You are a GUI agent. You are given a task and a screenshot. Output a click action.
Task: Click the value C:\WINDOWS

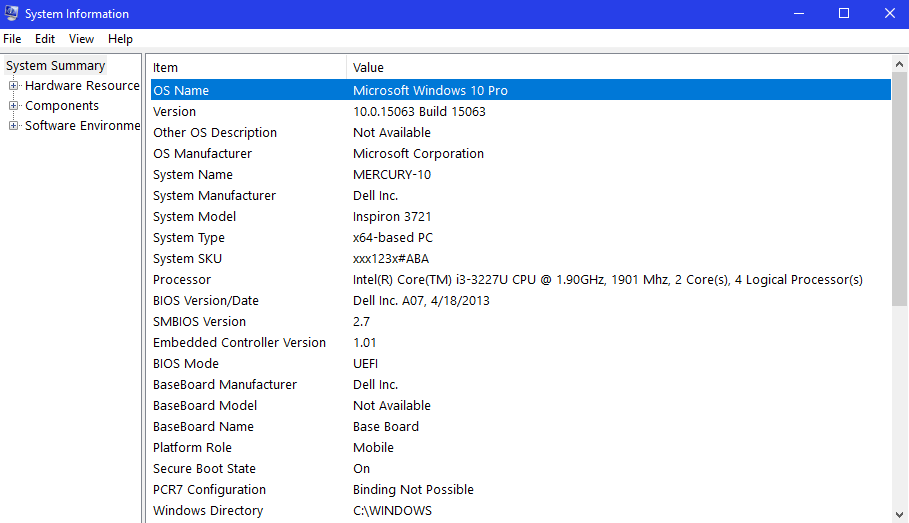pyautogui.click(x=392, y=511)
